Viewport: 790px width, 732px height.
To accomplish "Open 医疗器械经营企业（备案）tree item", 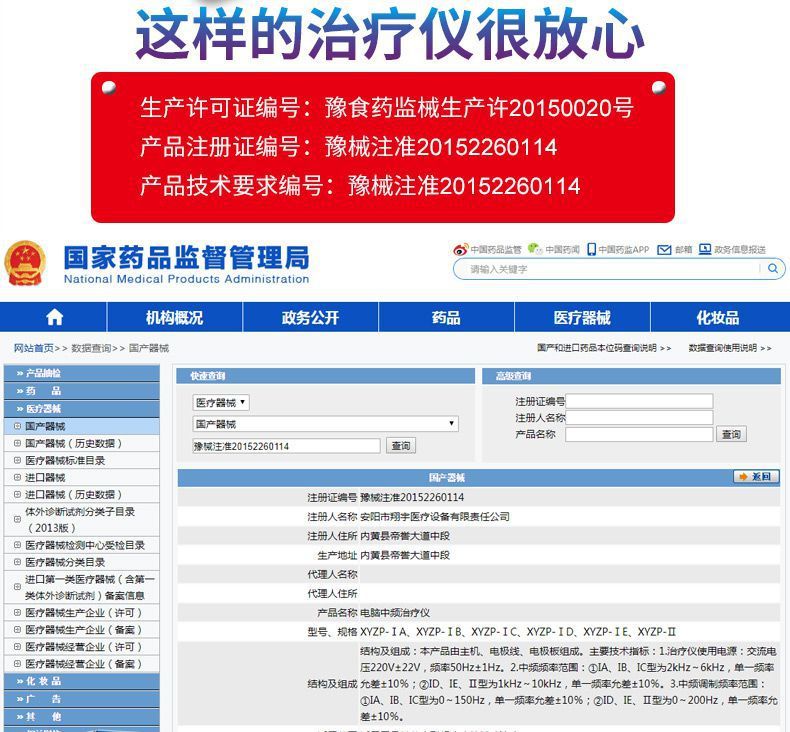I will (84, 664).
